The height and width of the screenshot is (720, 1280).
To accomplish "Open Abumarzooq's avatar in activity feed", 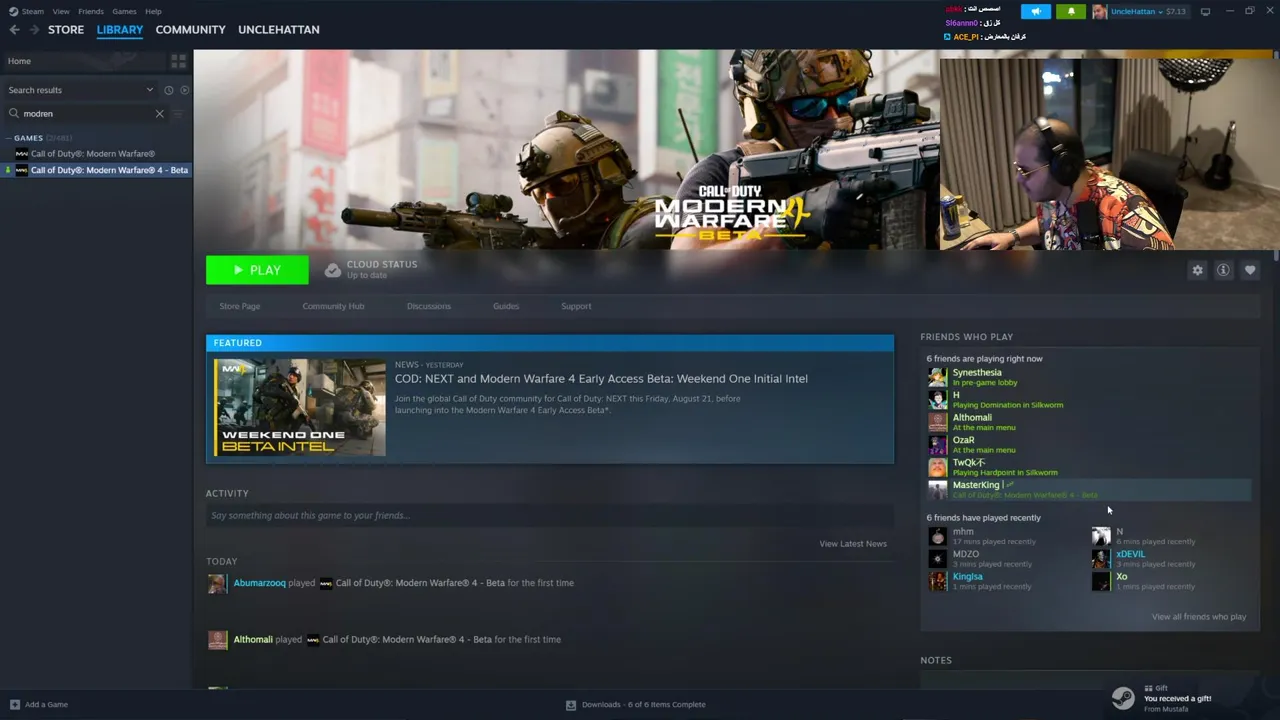I will click(x=216, y=584).
